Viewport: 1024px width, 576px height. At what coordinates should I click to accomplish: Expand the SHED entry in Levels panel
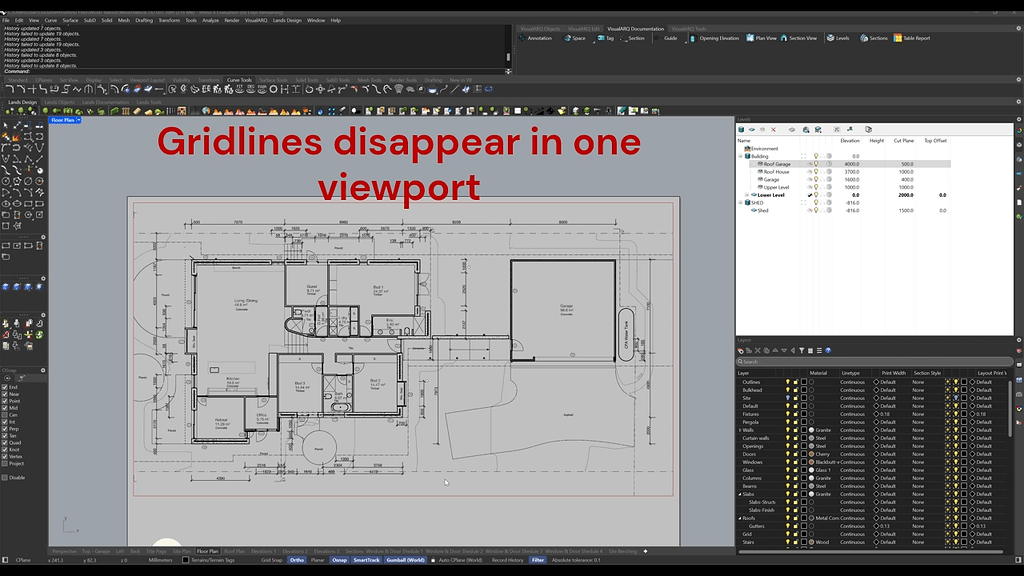(x=740, y=201)
